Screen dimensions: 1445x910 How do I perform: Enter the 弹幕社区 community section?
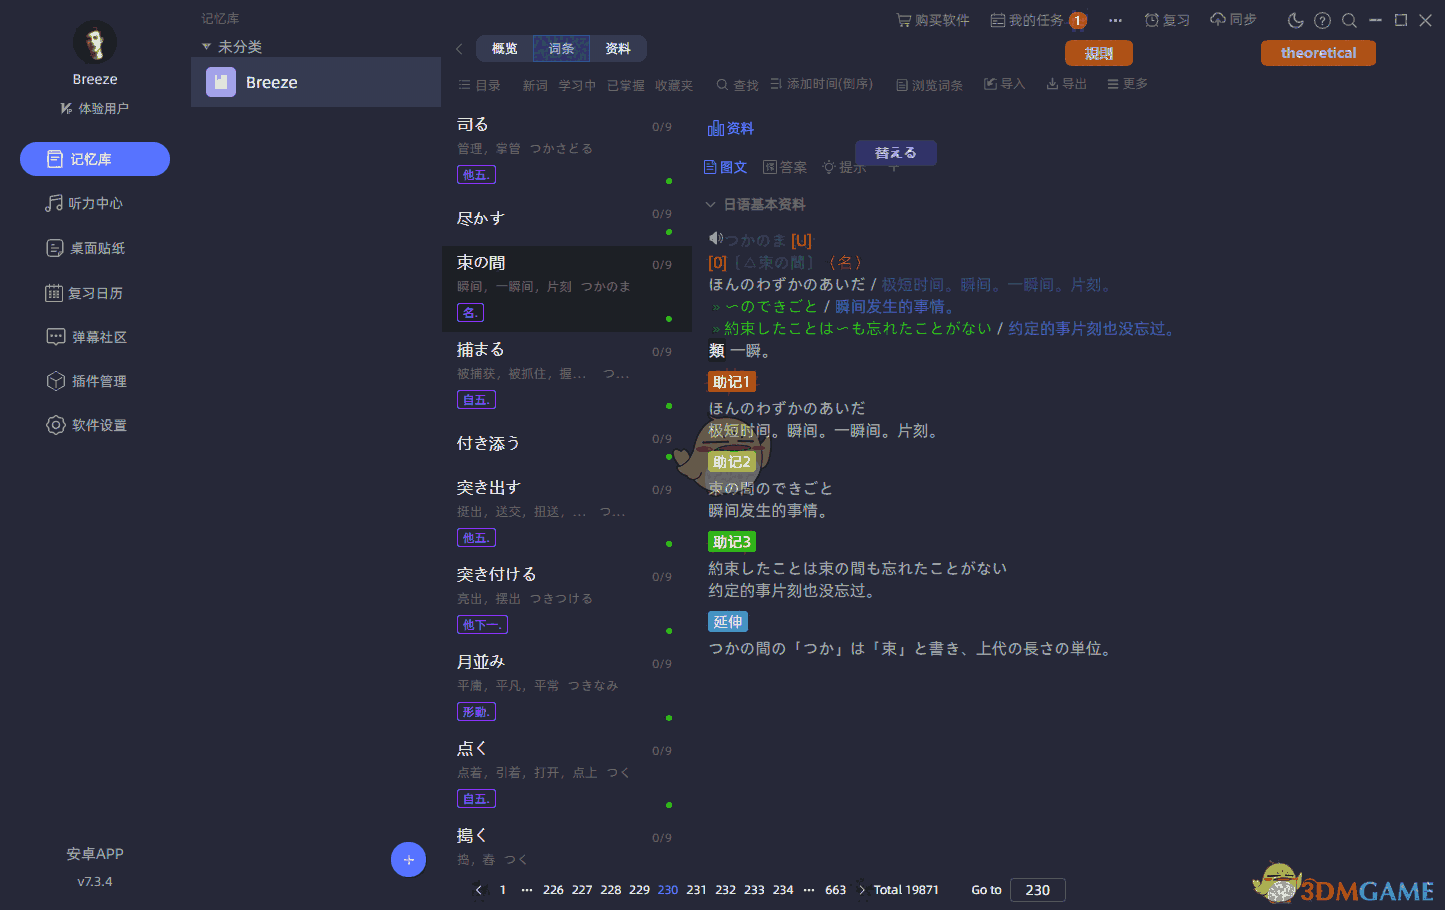click(94, 336)
